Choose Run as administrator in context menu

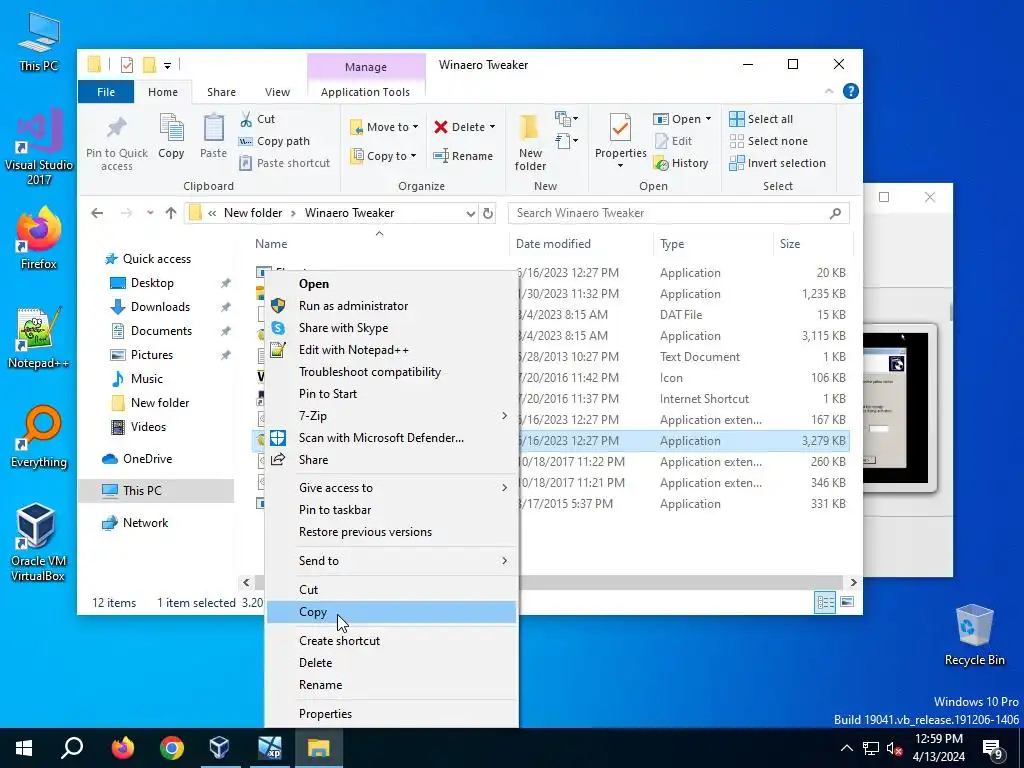coord(391,306)
